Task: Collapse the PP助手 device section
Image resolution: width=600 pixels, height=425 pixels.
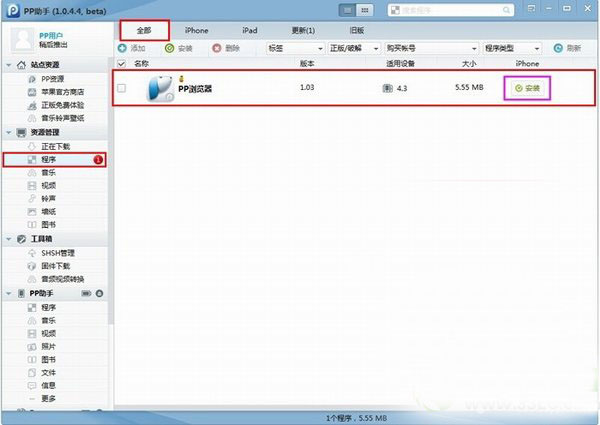Action: (9, 293)
